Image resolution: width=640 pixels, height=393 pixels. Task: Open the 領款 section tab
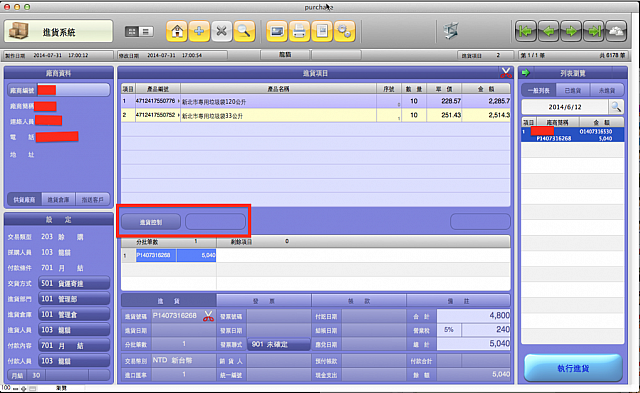[359, 301]
